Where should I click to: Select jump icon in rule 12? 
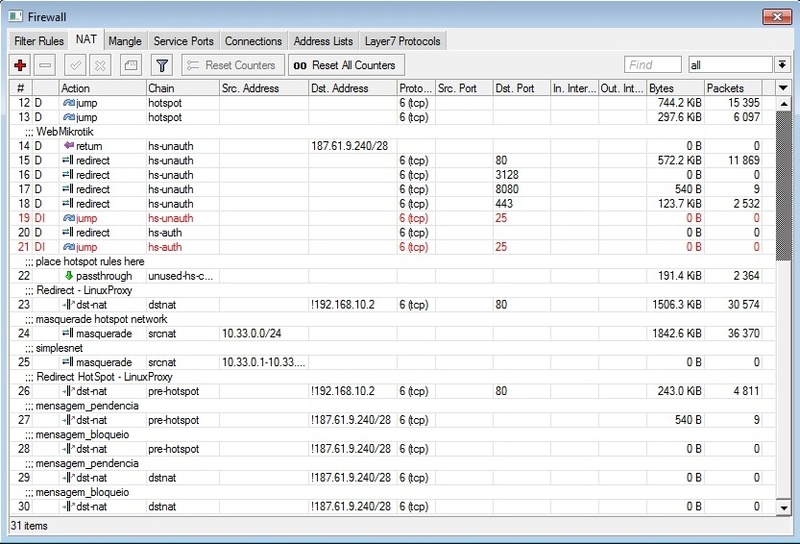(68, 103)
